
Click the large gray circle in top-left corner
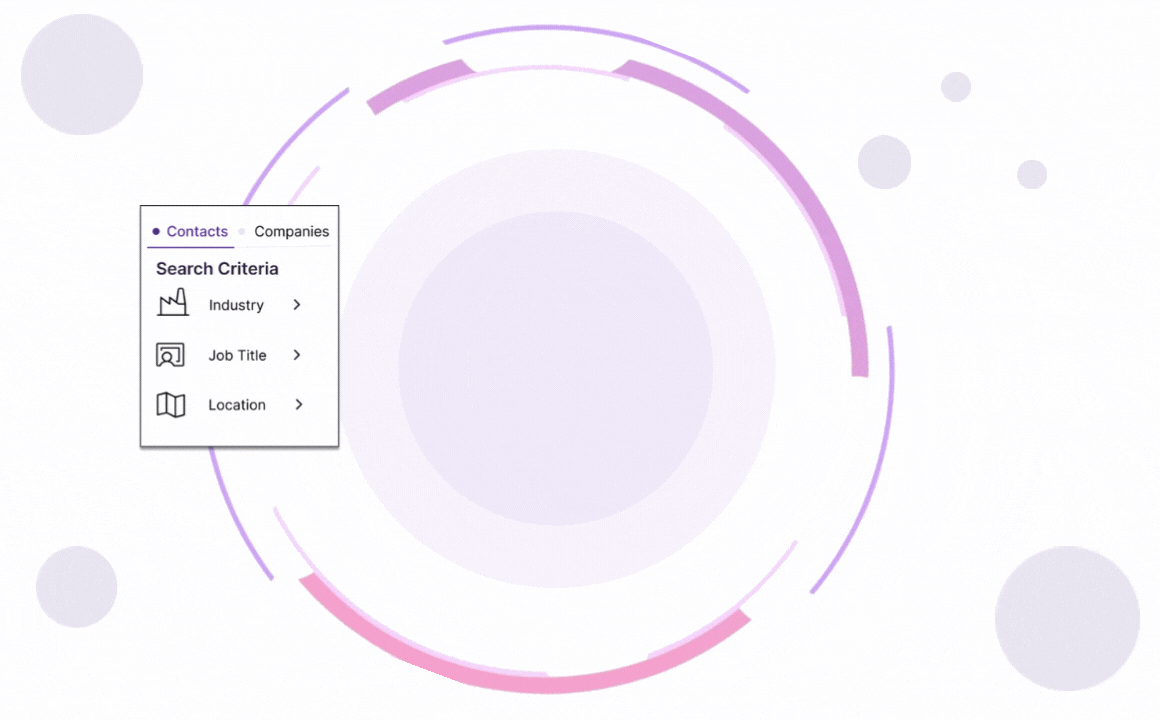[82, 75]
